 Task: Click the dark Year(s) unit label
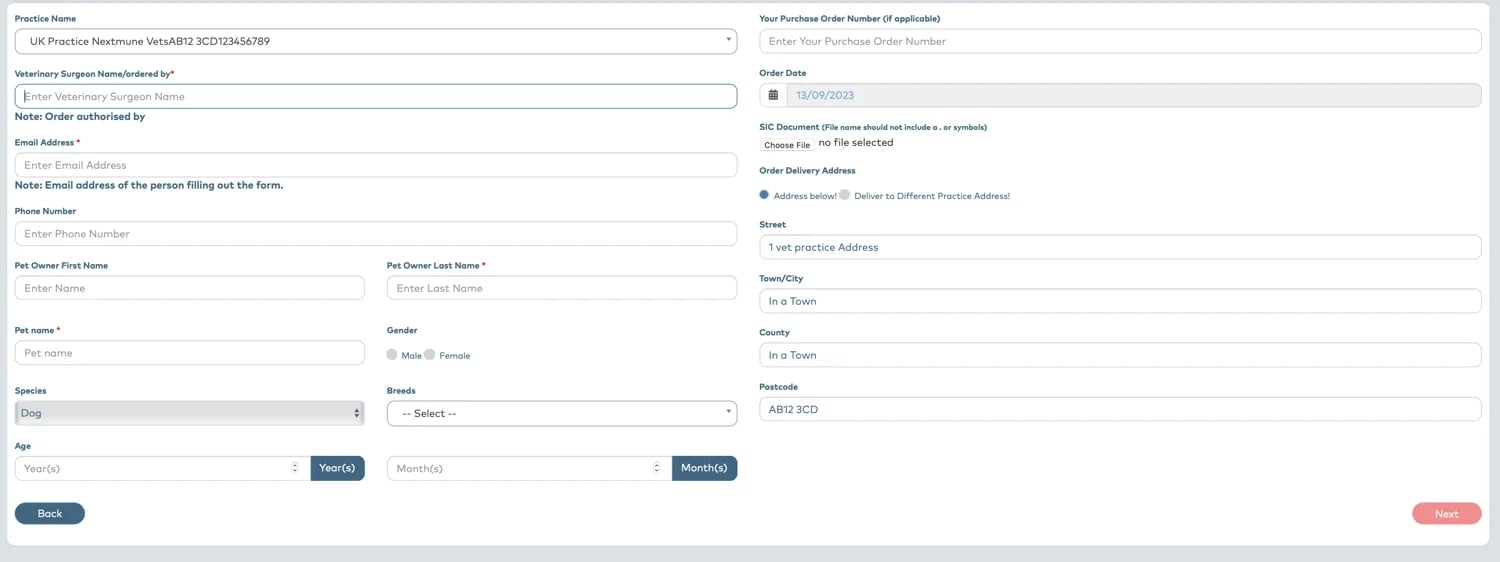[x=337, y=468]
